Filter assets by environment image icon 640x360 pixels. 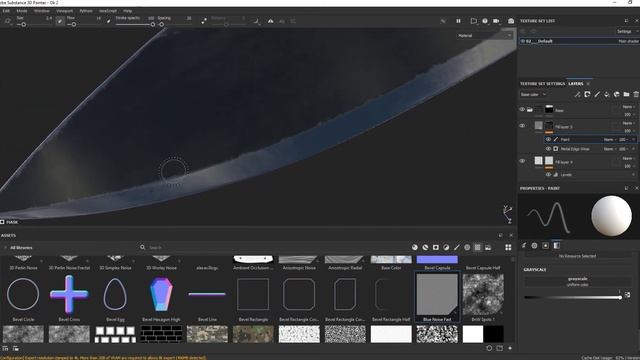pos(488,247)
